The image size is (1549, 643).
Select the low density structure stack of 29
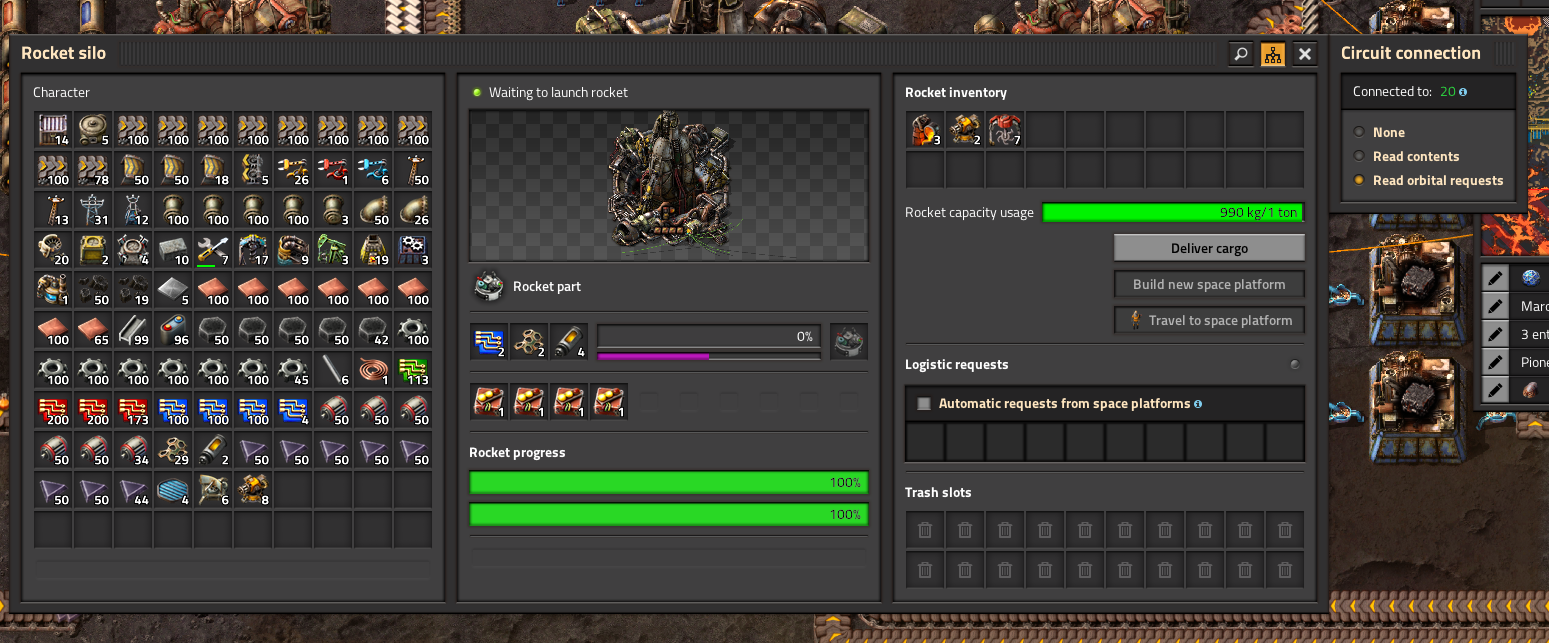(x=173, y=449)
